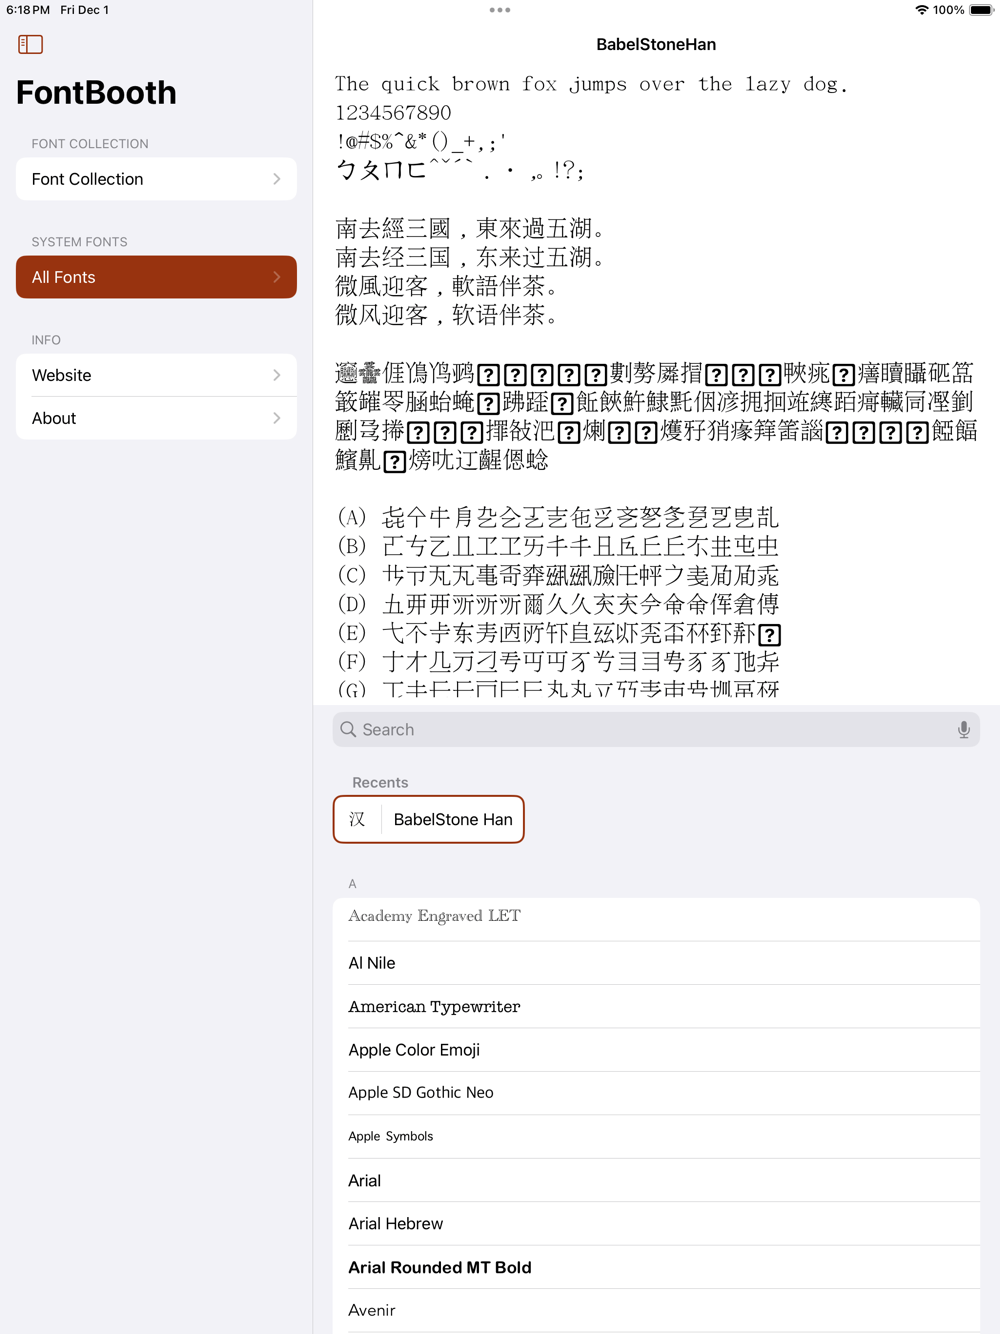Focus the Search field

pos(656,730)
